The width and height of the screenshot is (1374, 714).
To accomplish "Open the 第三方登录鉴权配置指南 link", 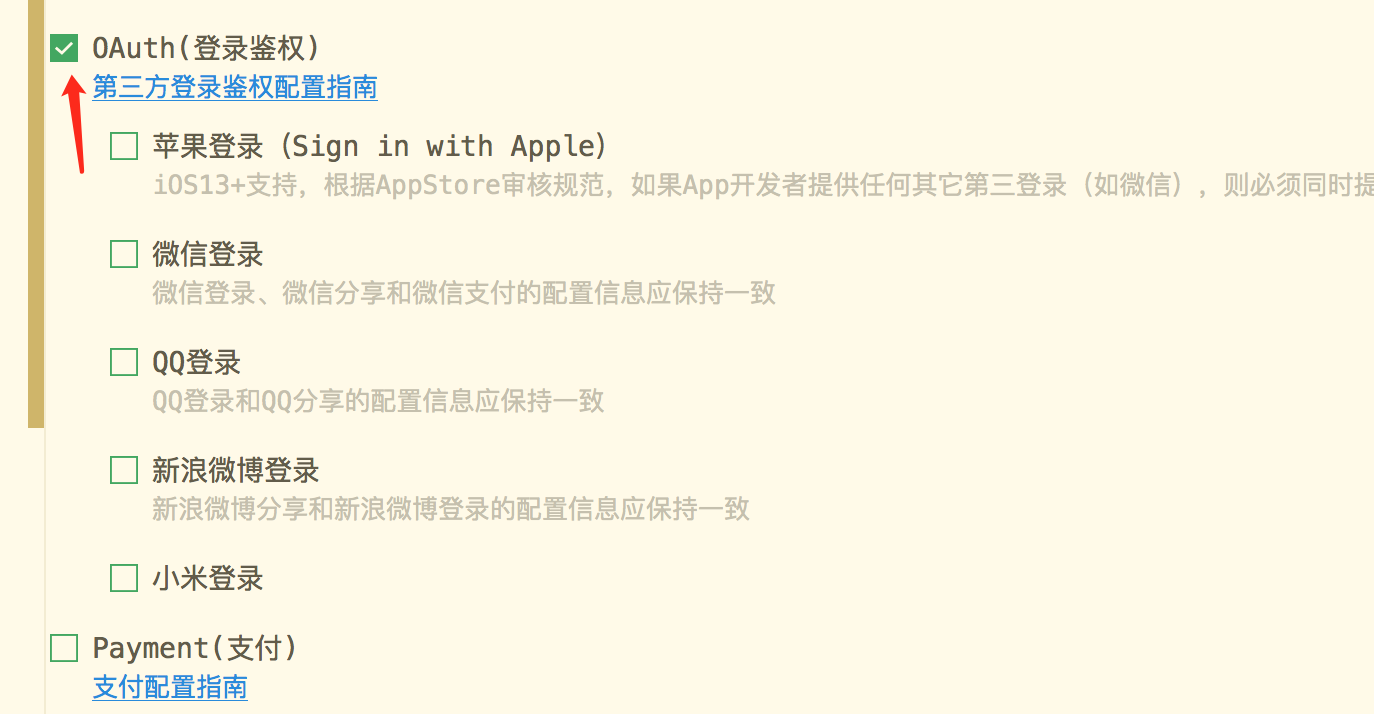I will click(x=235, y=88).
